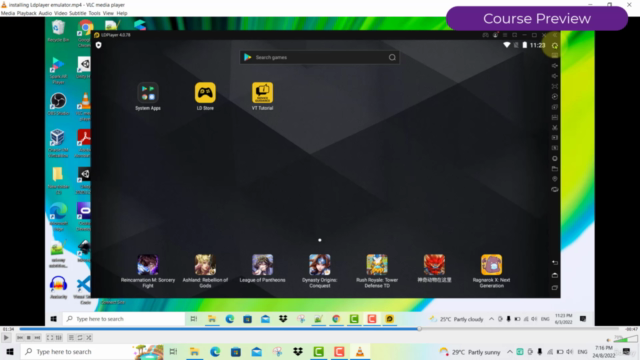The height and width of the screenshot is (360, 640).
Task: Click the VLC remaining time label
Action: coord(631,329)
